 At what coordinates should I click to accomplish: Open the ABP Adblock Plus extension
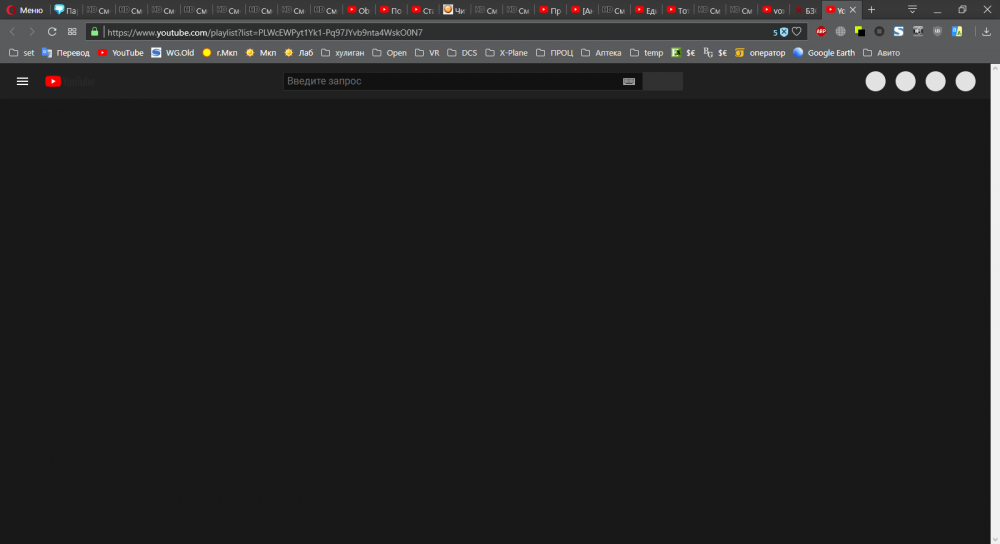[821, 31]
